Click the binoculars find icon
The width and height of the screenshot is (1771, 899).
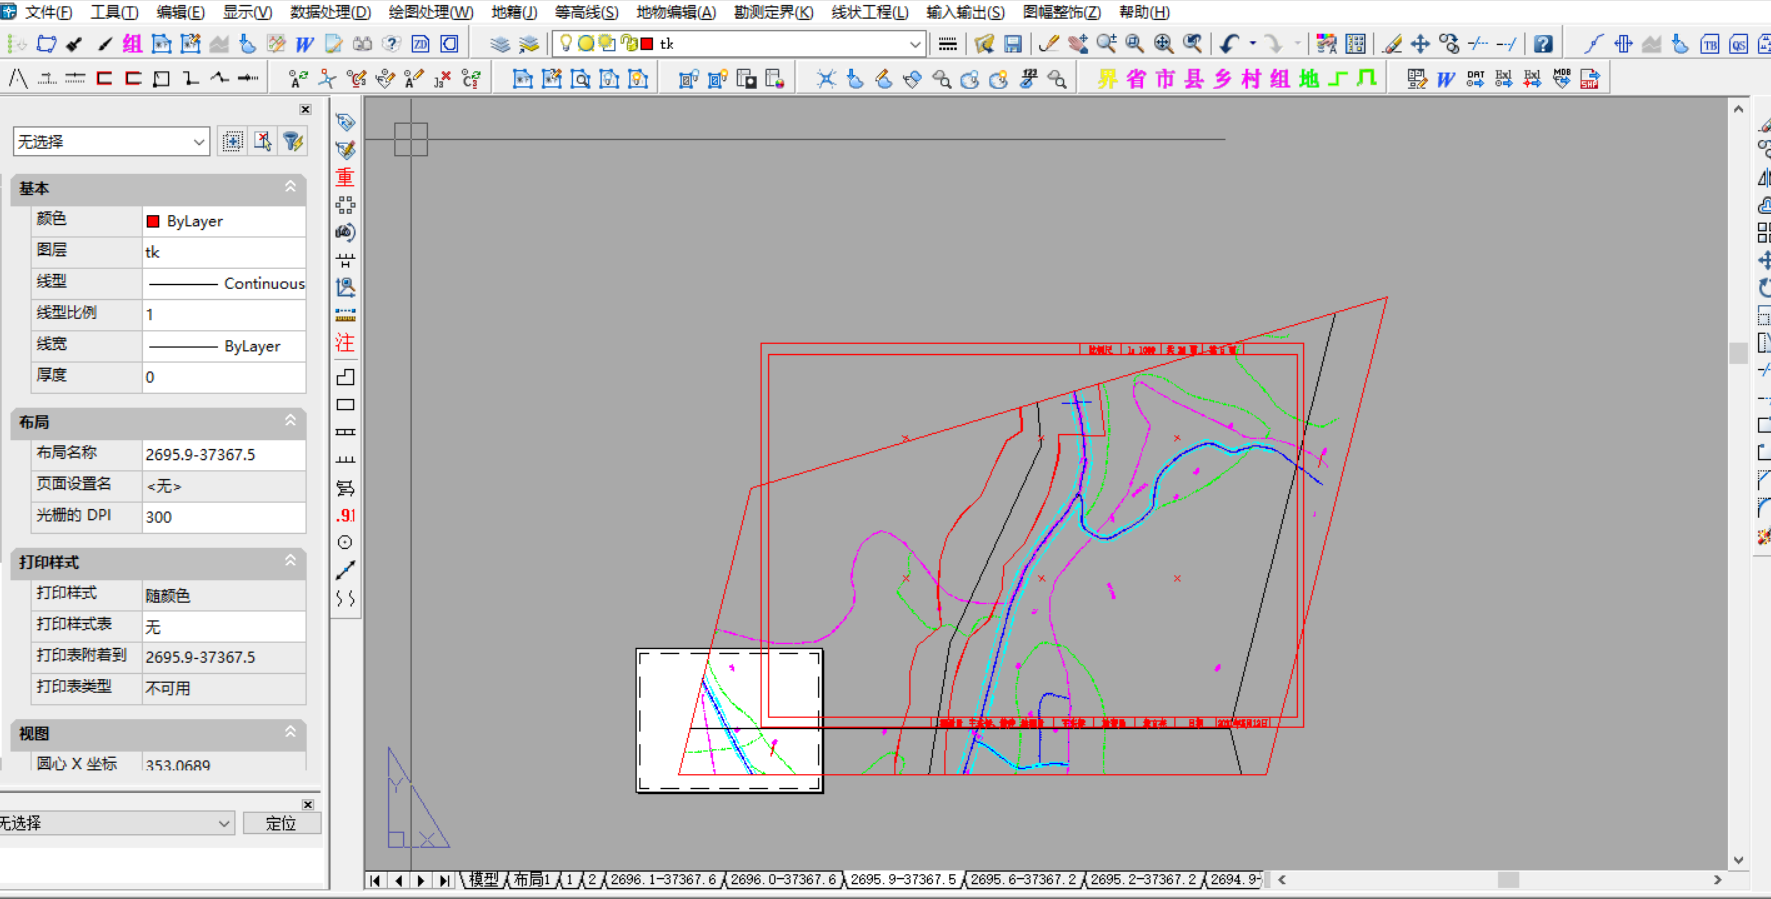pyautogui.click(x=362, y=44)
